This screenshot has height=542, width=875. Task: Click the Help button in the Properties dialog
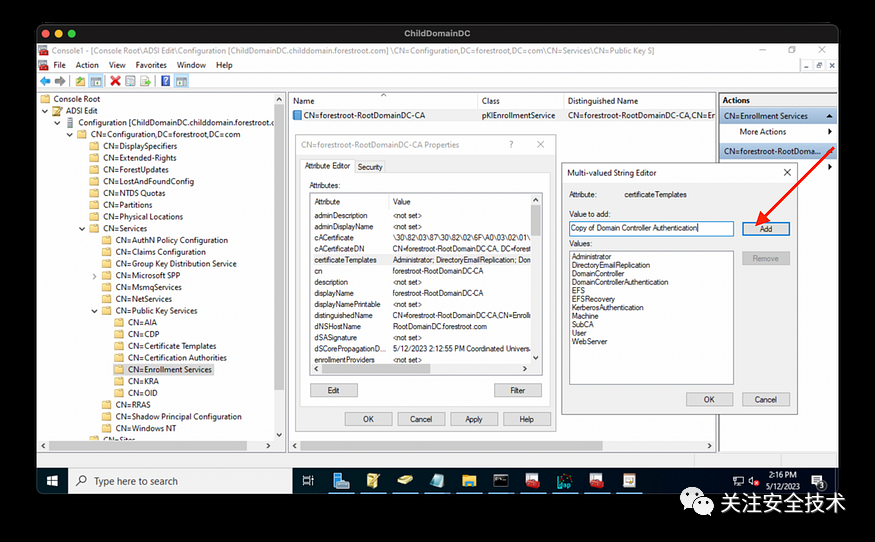coord(526,419)
